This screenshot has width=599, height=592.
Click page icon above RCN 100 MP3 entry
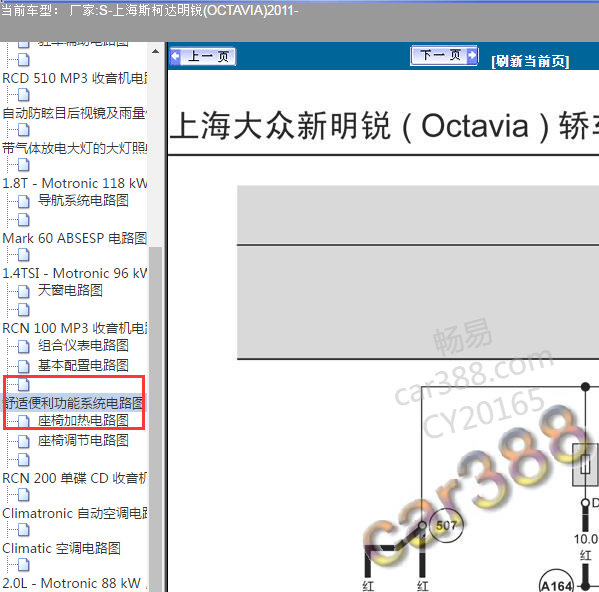click(24, 310)
